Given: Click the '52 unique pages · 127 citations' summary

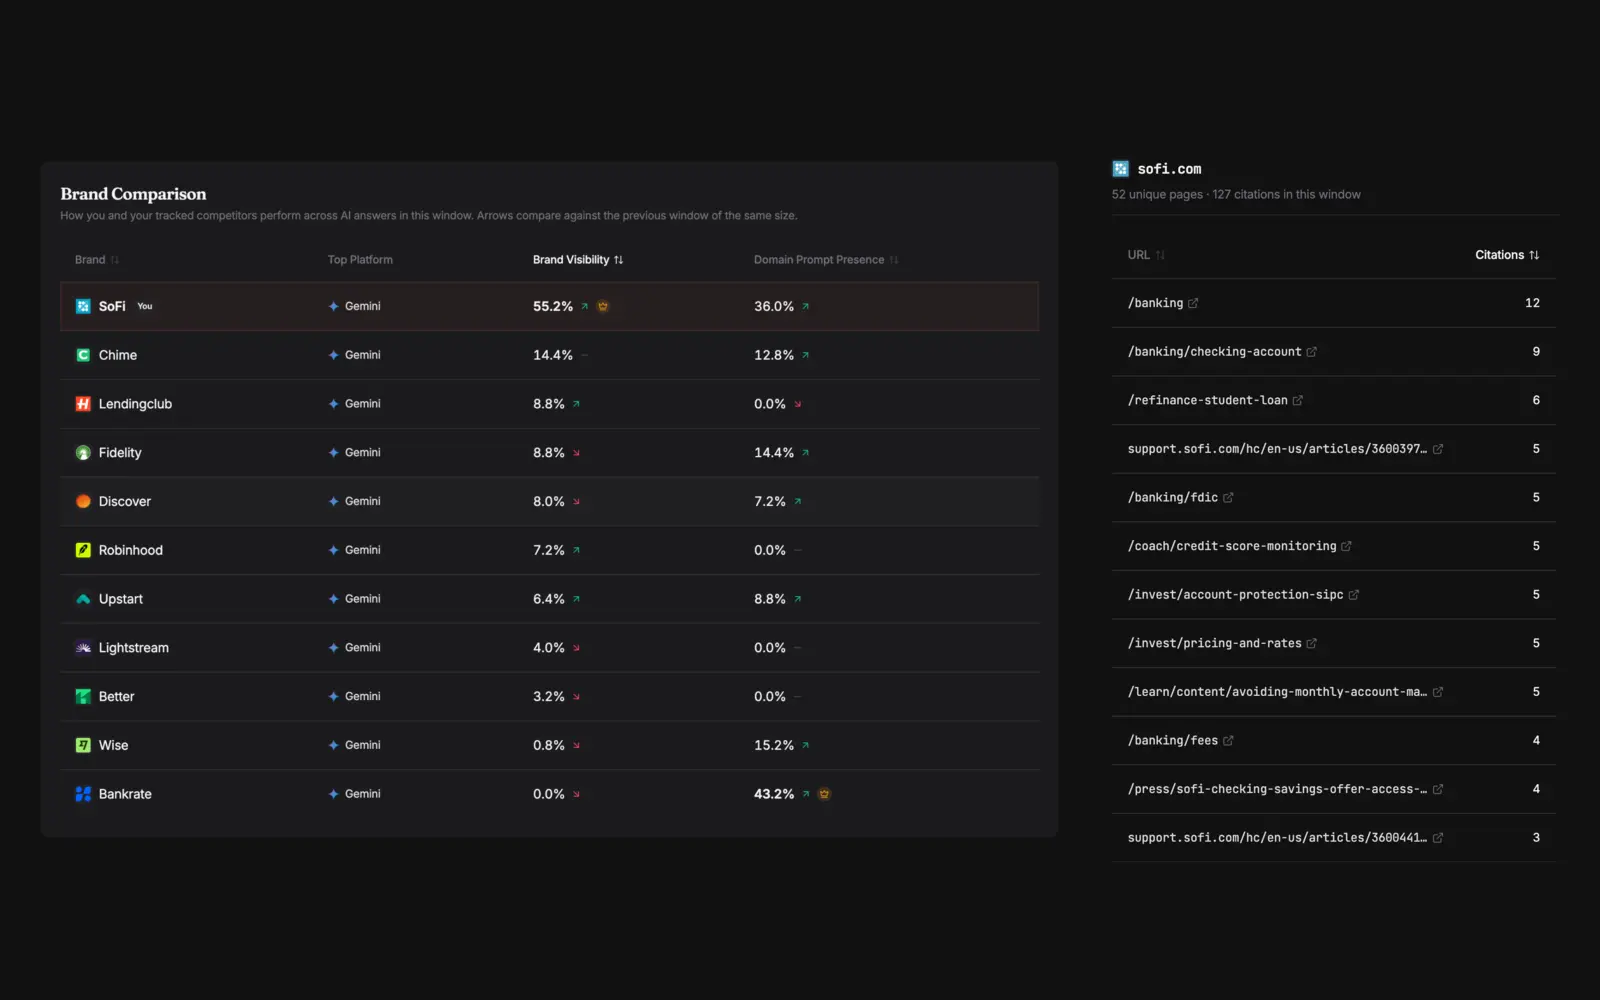Looking at the screenshot, I should 1236,195.
